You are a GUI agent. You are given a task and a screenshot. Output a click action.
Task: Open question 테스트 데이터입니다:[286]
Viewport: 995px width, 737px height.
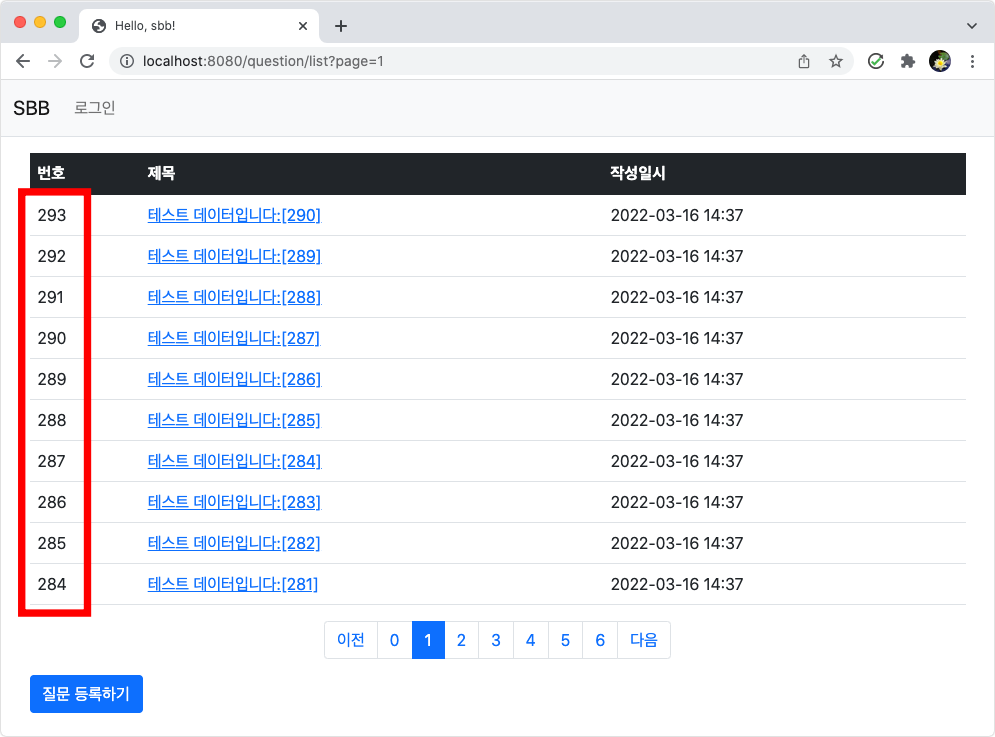234,379
